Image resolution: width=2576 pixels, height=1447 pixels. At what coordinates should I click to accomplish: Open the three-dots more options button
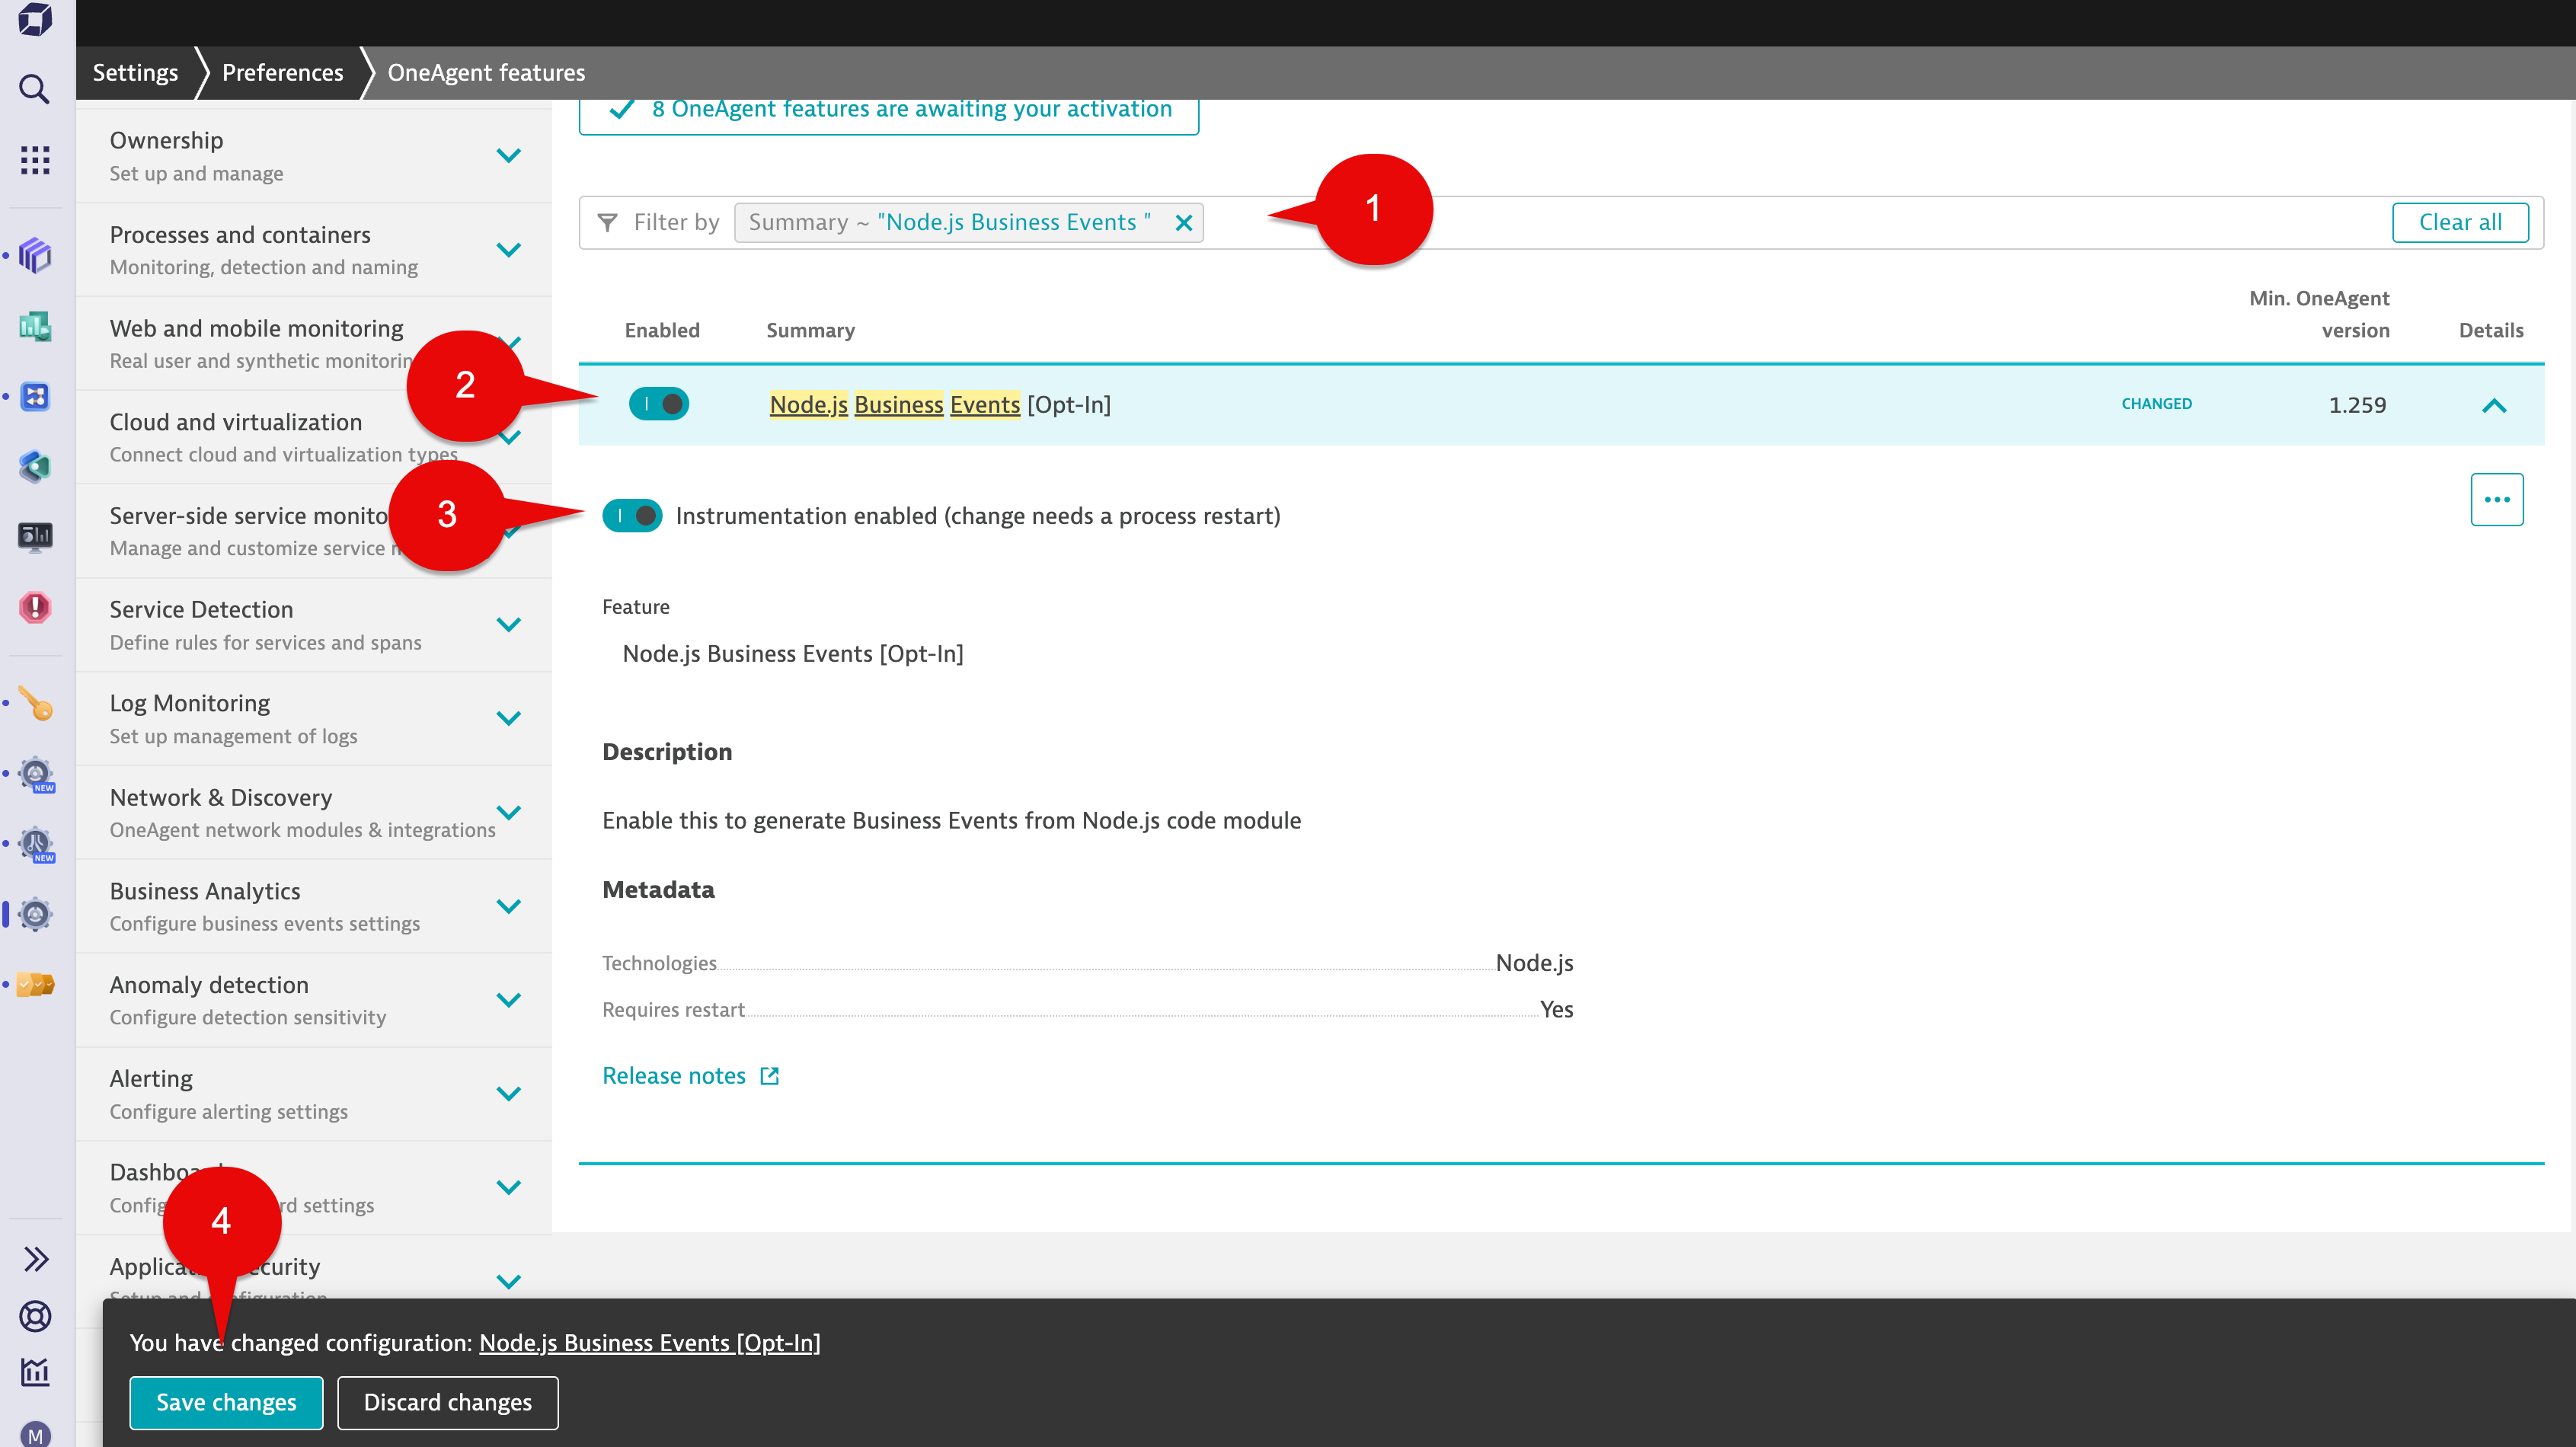pos(2497,499)
